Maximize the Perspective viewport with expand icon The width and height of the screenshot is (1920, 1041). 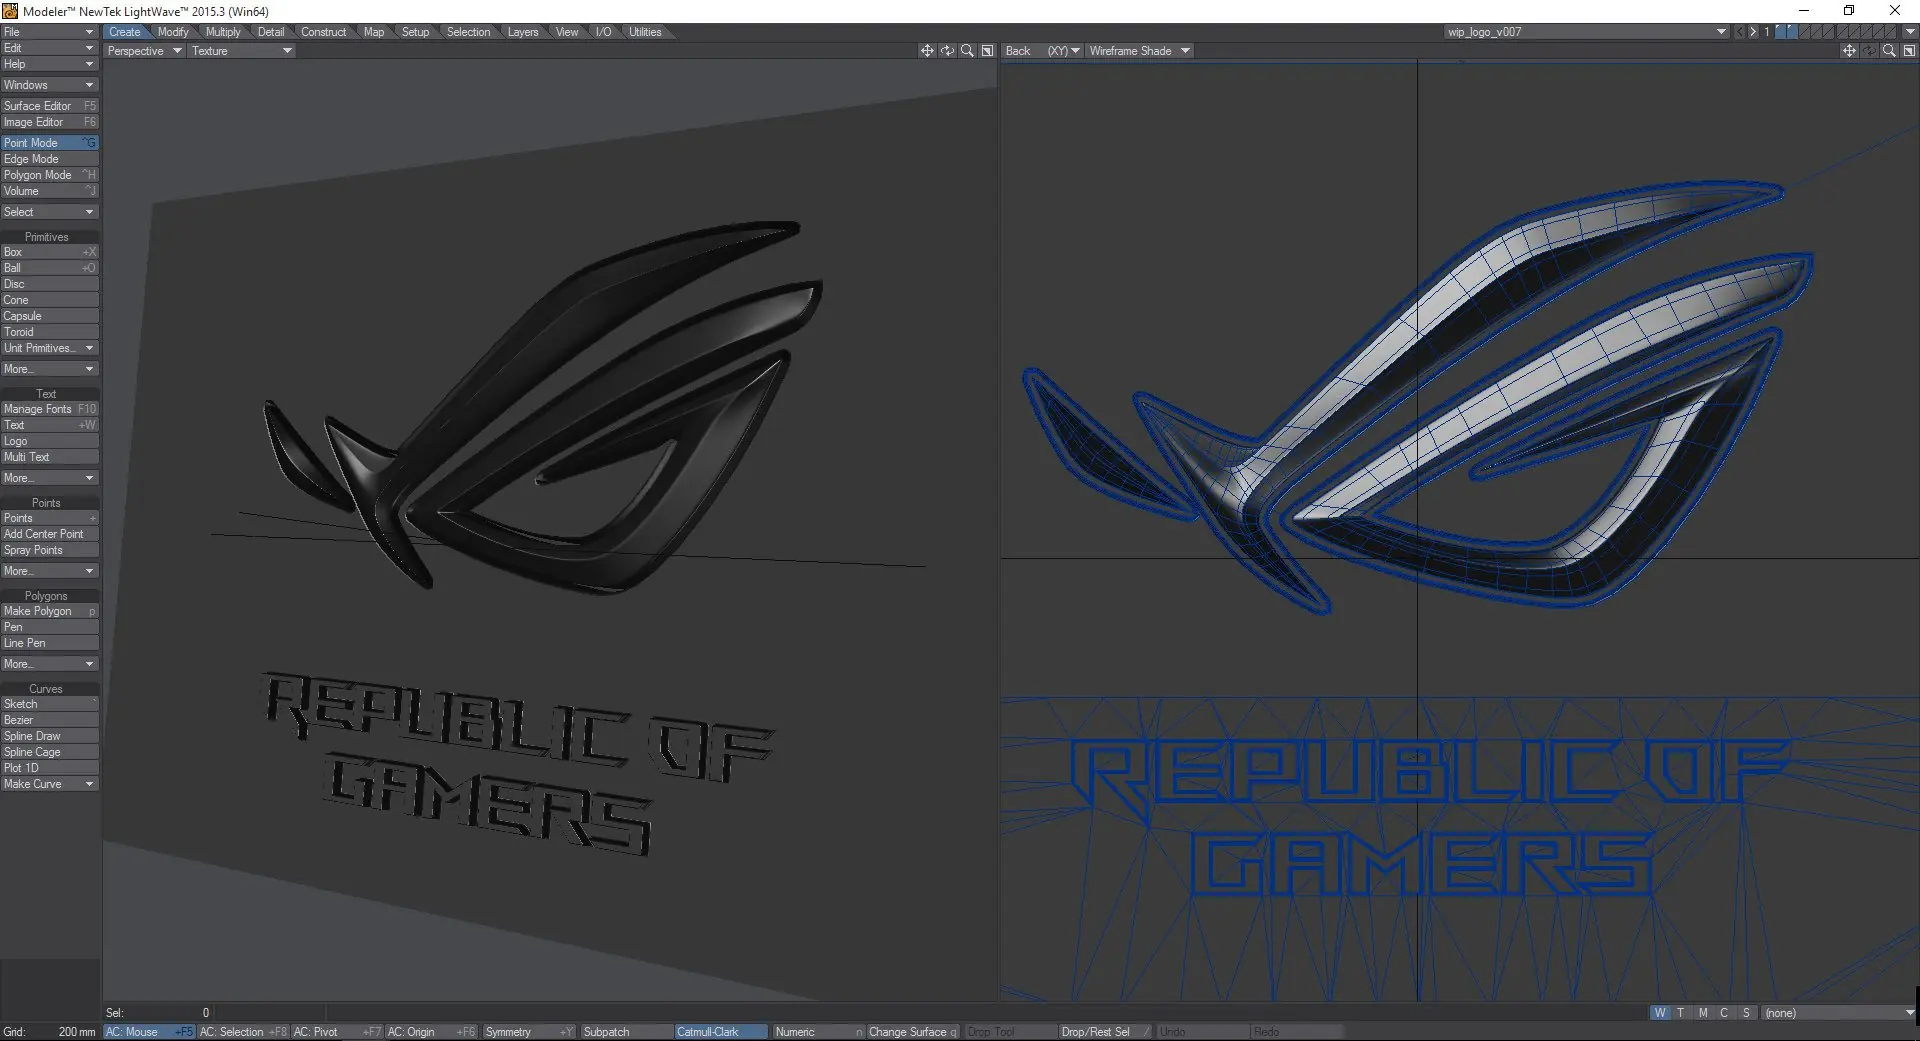coord(987,50)
